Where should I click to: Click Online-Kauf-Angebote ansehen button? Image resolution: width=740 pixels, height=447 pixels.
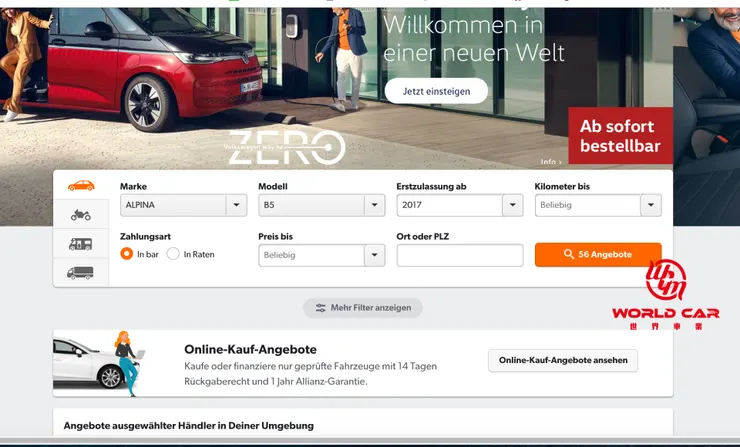(x=563, y=360)
